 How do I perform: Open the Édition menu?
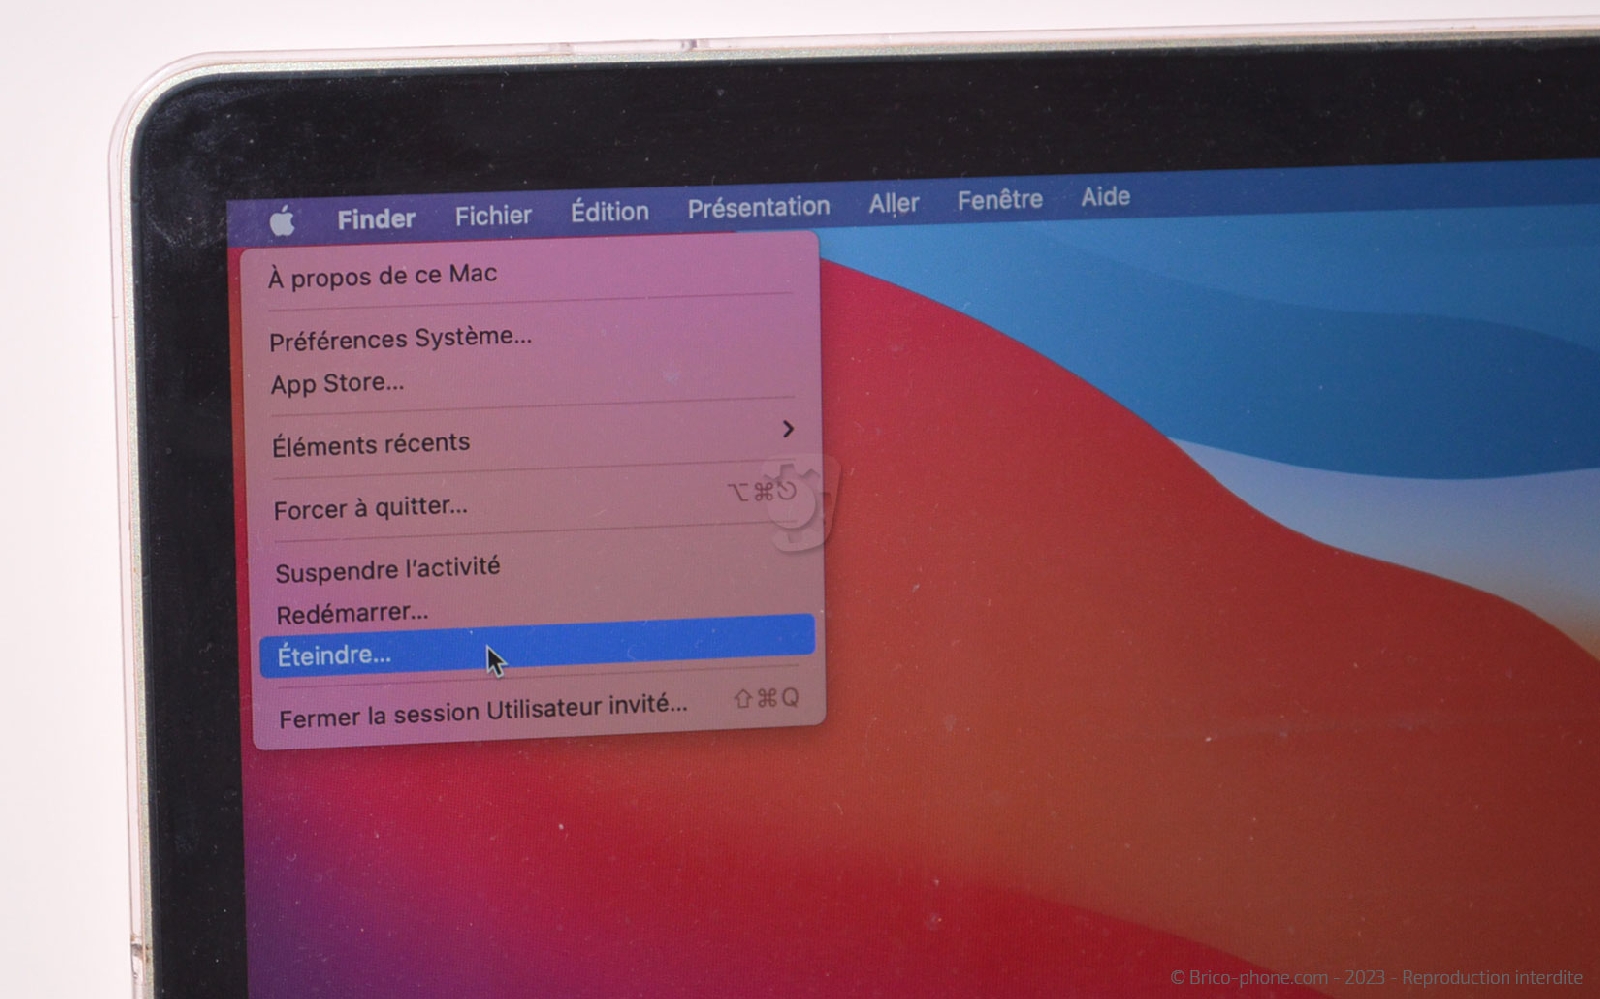pyautogui.click(x=609, y=211)
